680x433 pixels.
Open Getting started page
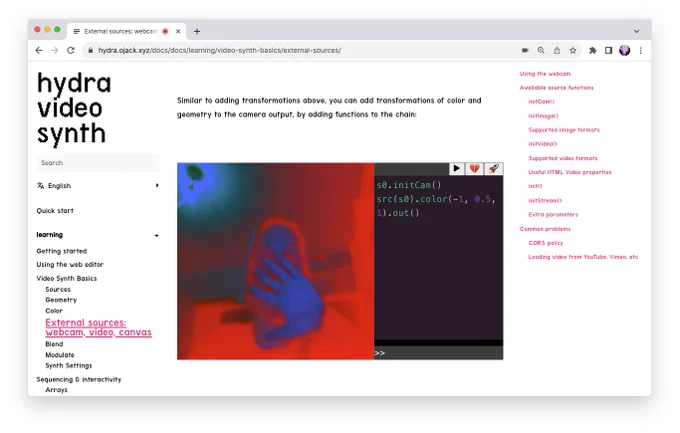click(x=62, y=251)
